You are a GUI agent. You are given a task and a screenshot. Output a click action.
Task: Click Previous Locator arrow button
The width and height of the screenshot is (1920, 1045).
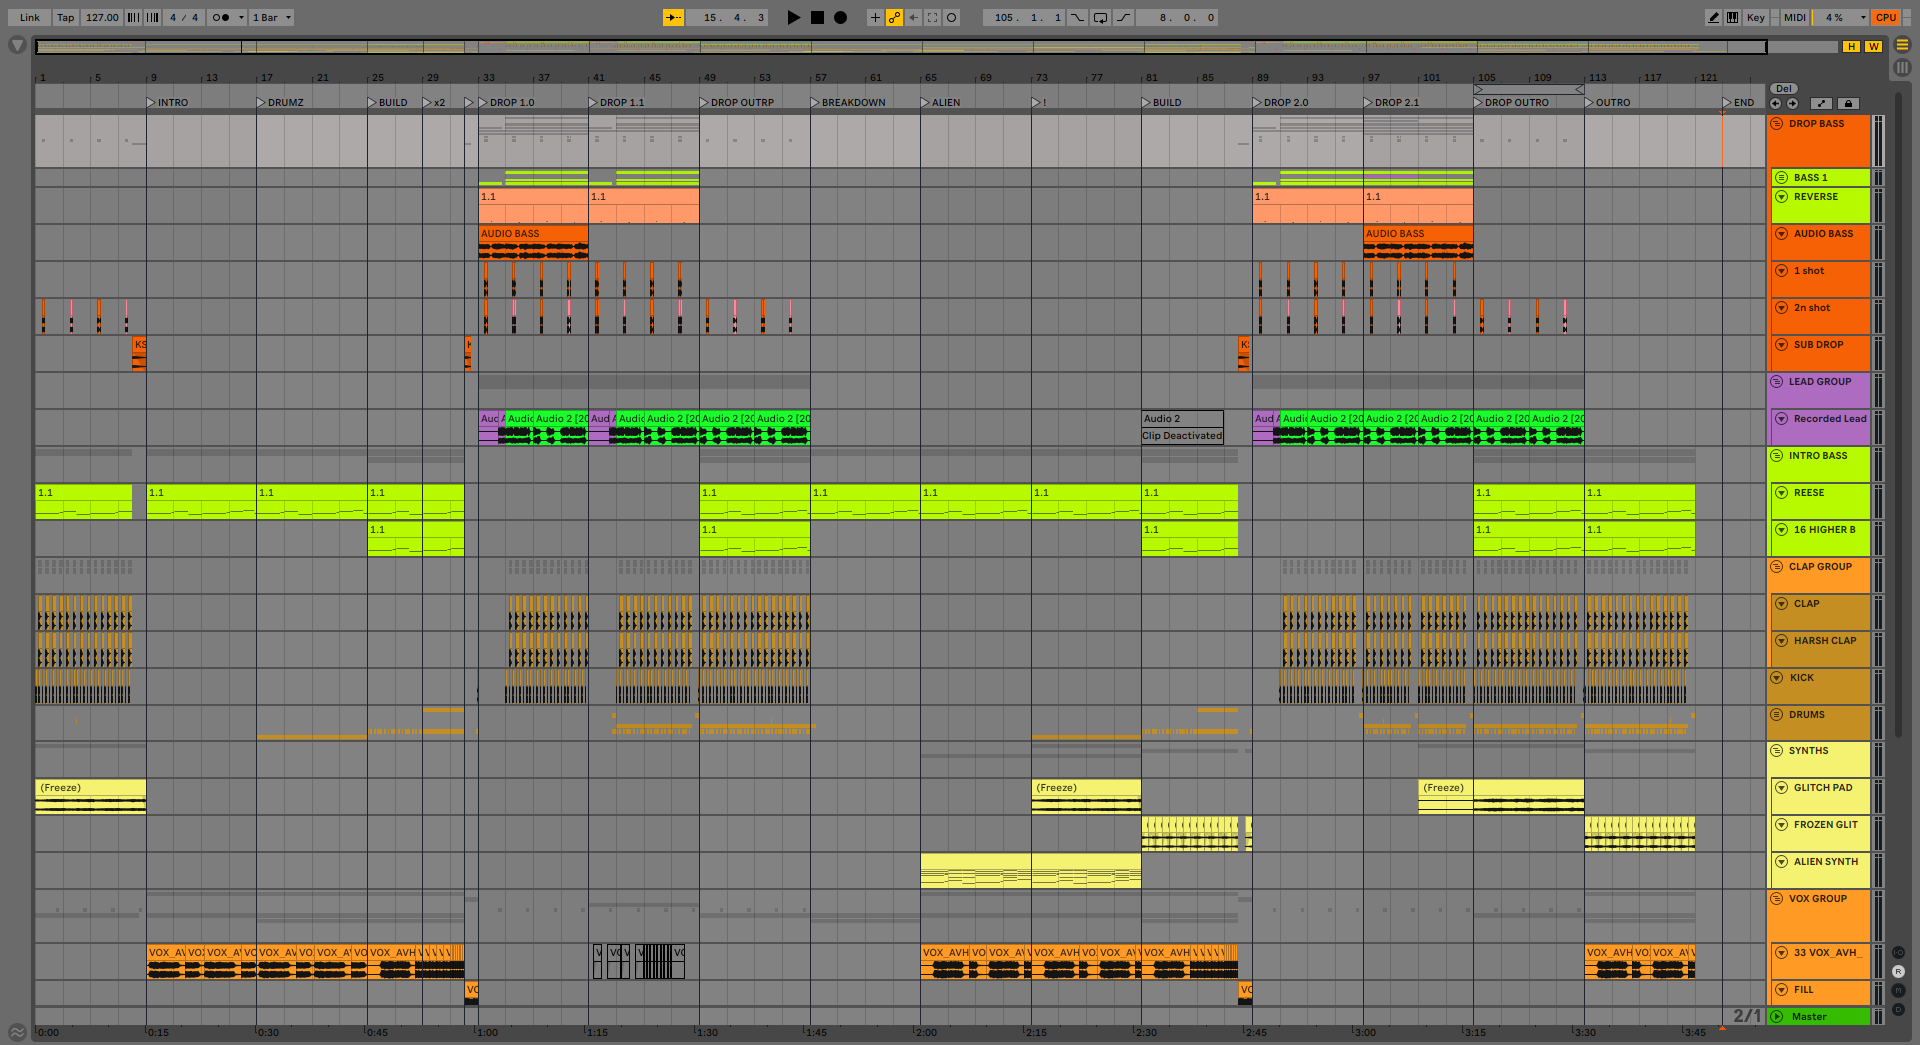click(x=1775, y=103)
